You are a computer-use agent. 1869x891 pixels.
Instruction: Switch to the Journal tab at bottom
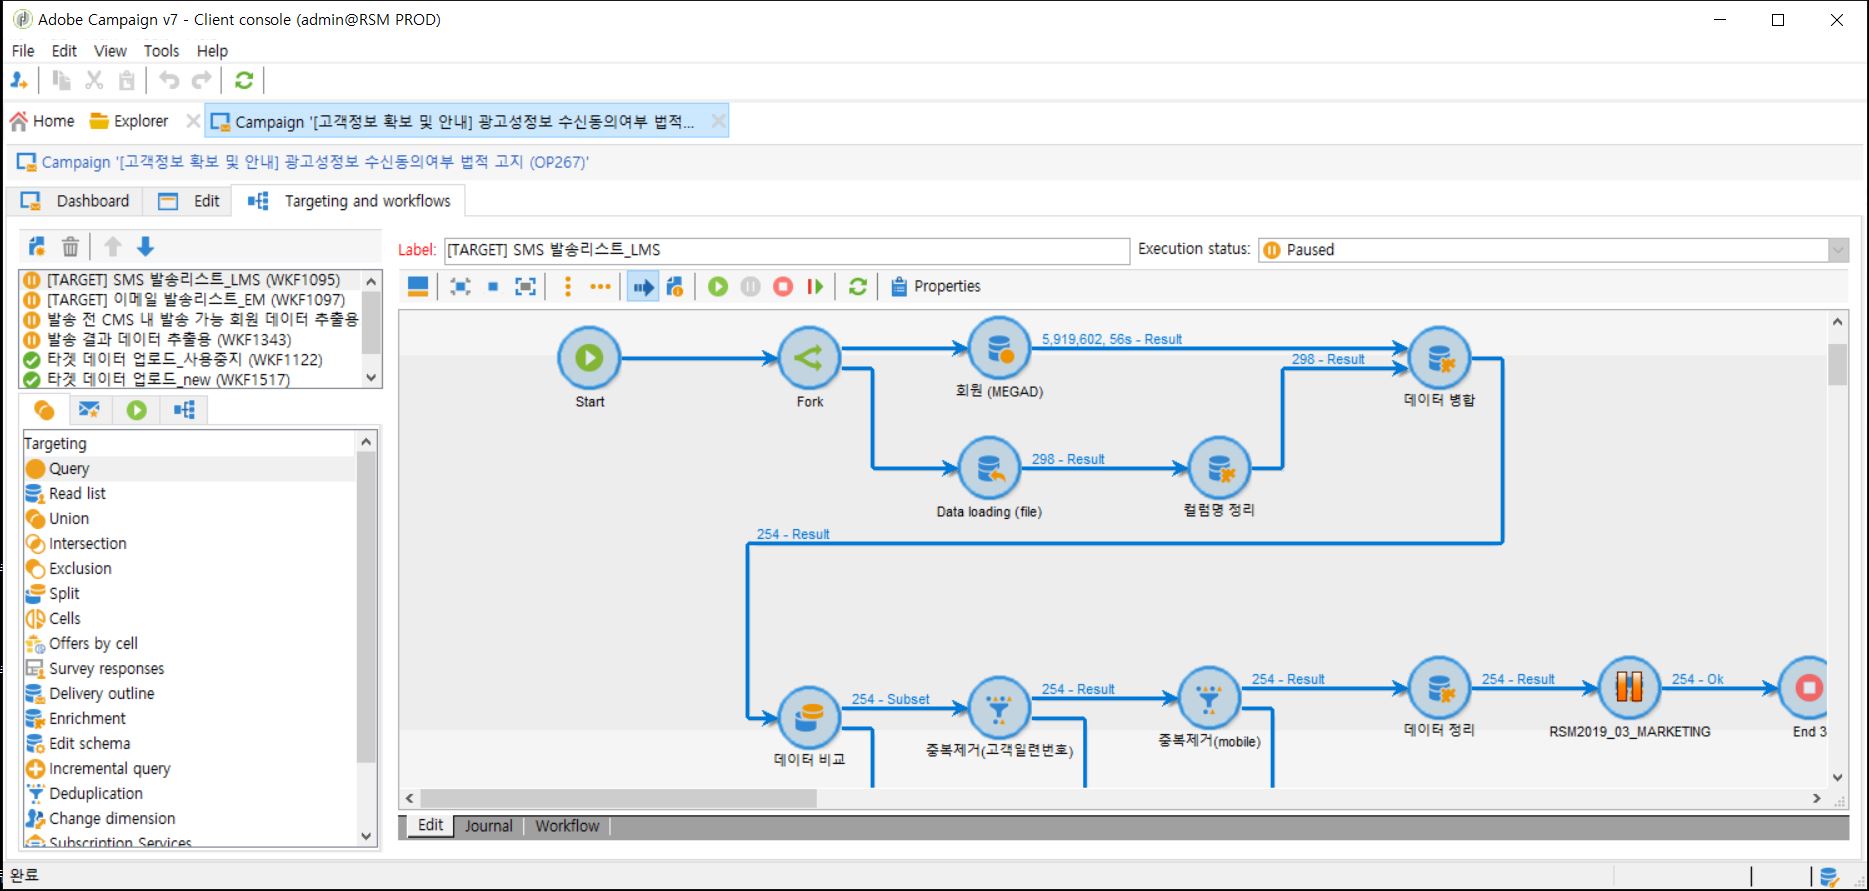coord(488,826)
